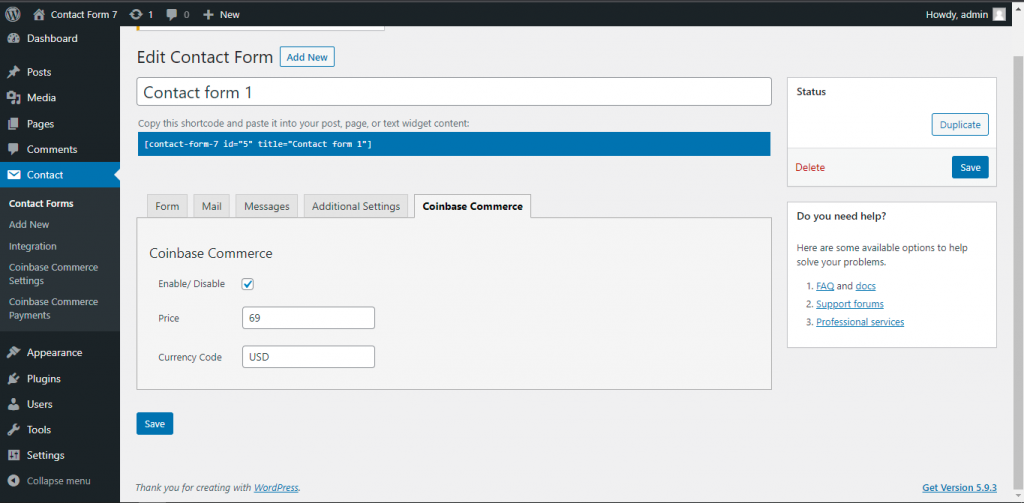Open Coinbase Commerce Payments submenu
Image resolution: width=1024 pixels, height=503 pixels.
53,308
